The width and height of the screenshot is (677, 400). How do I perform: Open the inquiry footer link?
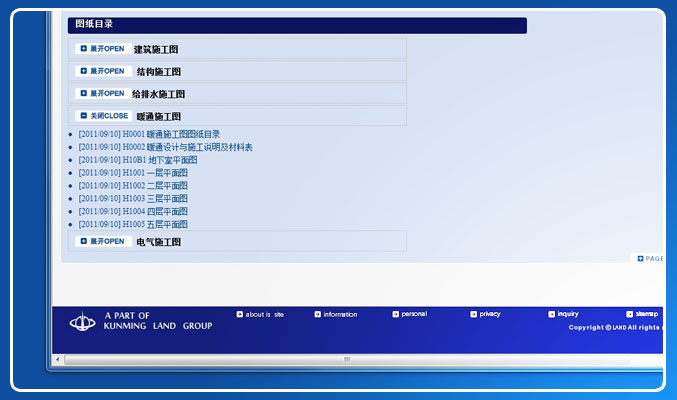[563, 314]
